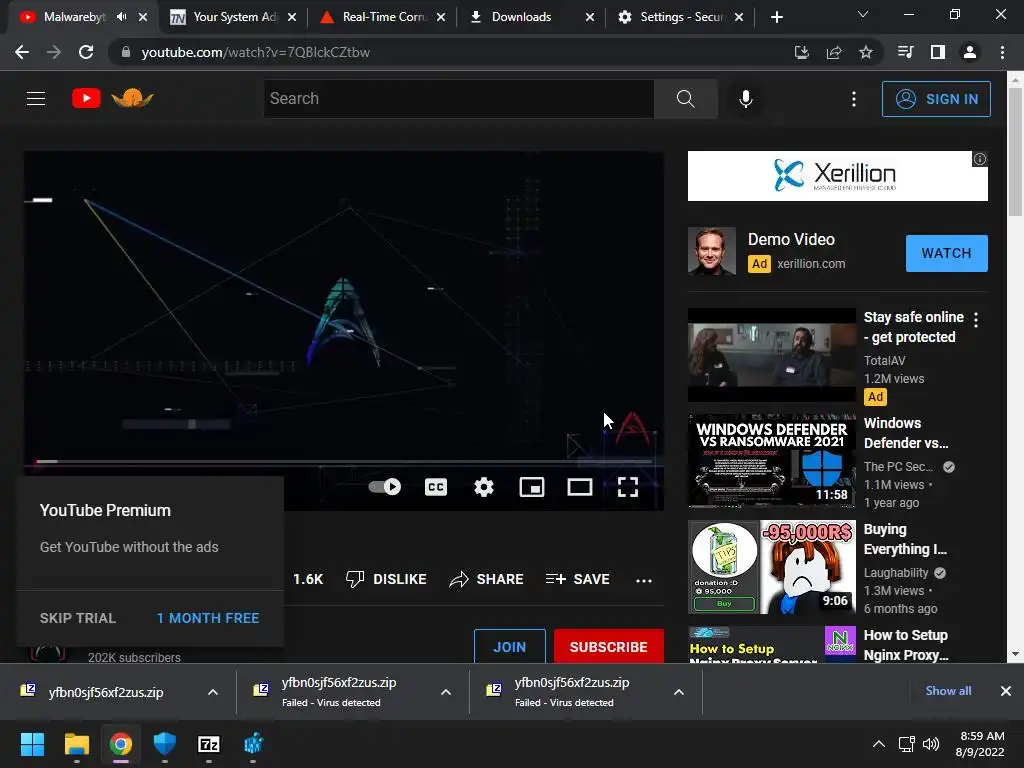Image resolution: width=1024 pixels, height=768 pixels.
Task: Expand options for second failed zip download
Action: pos(446,692)
